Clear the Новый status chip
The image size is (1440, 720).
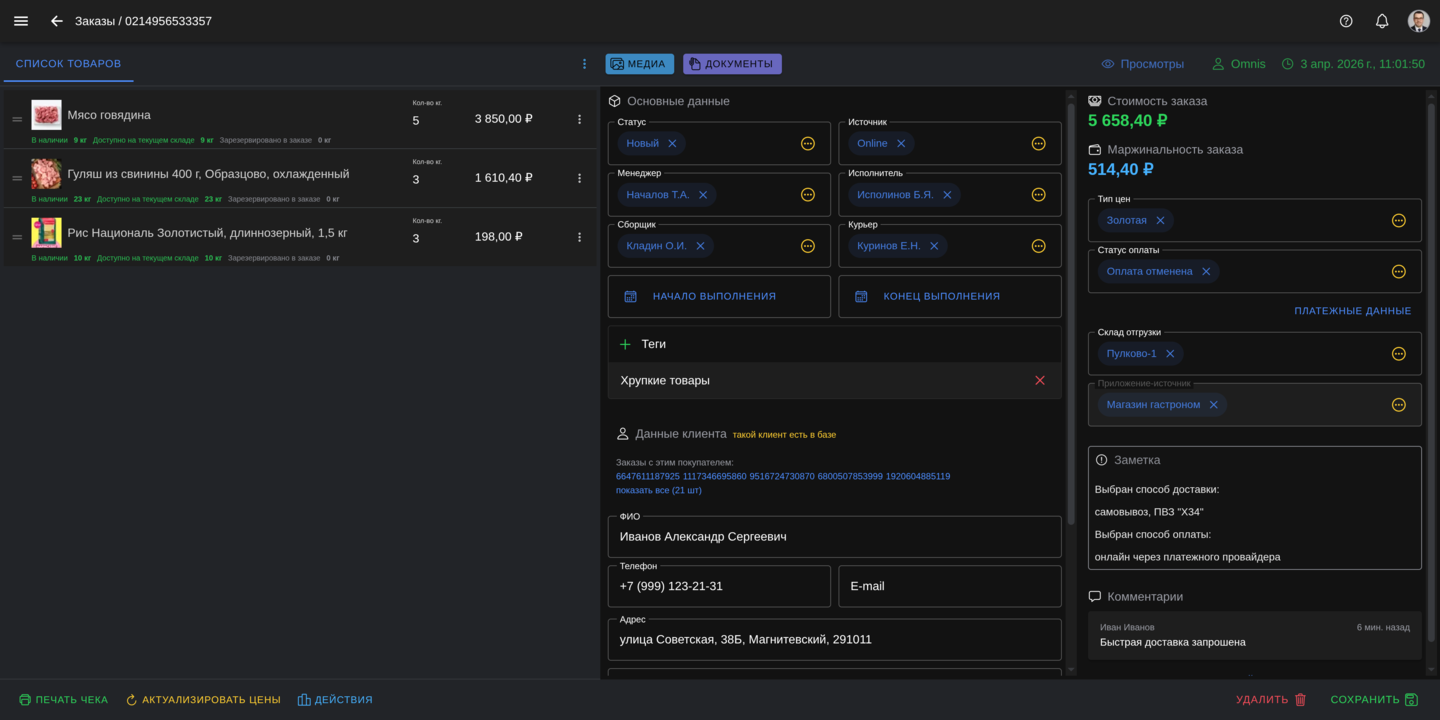pyautogui.click(x=672, y=144)
